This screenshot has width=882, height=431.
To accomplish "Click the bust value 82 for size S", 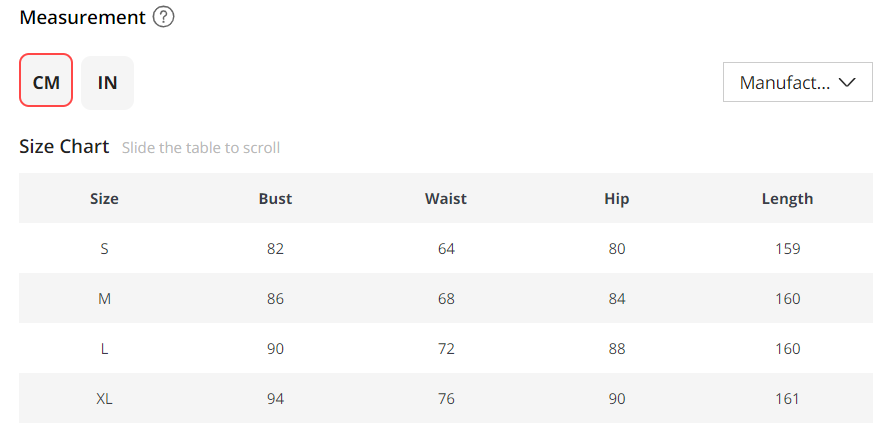I will click(x=275, y=248).
